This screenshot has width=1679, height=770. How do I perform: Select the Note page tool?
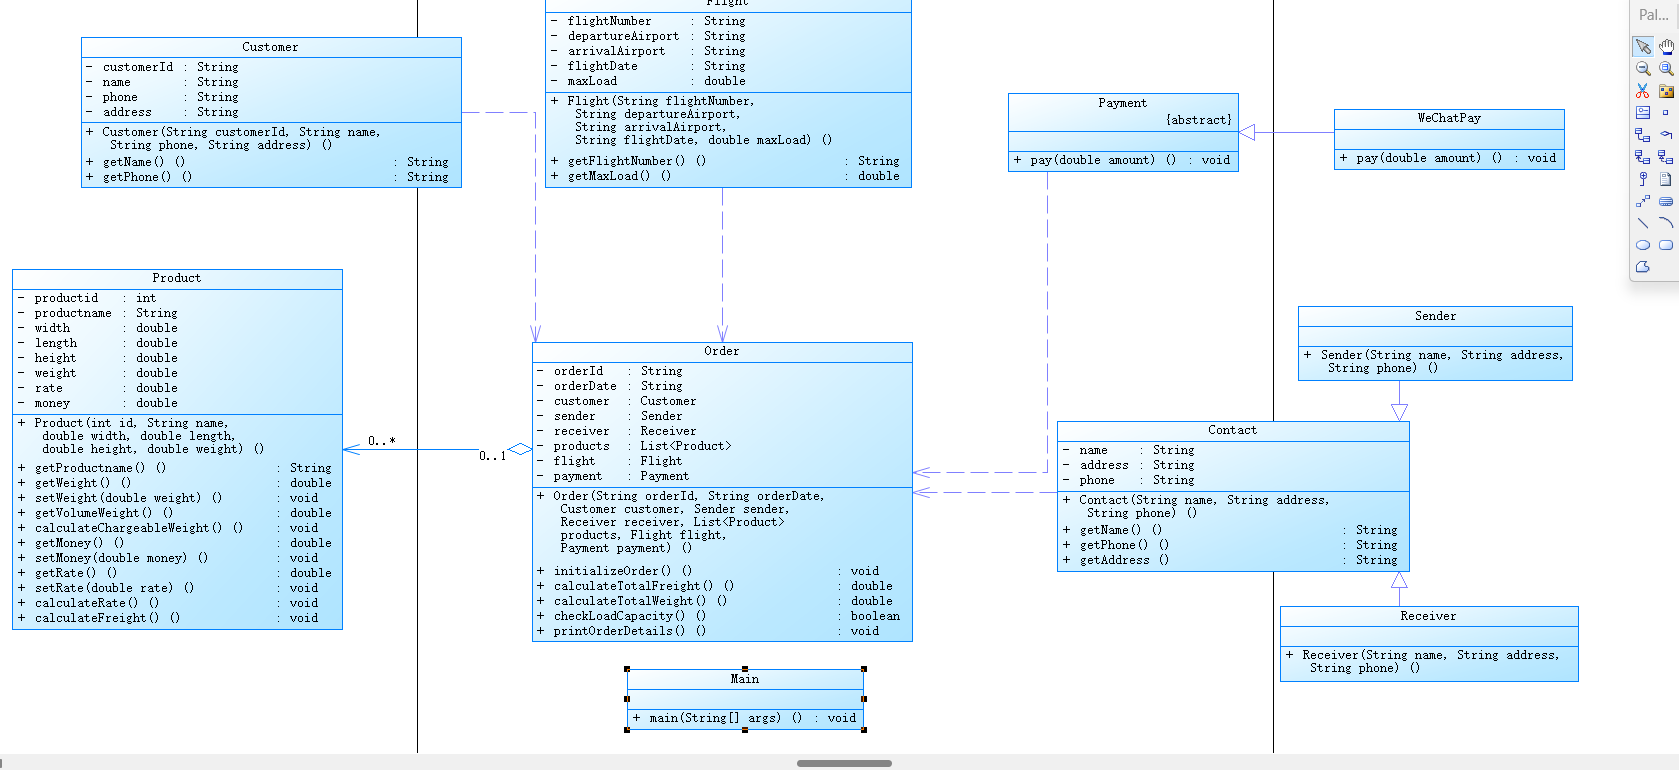1666,179
